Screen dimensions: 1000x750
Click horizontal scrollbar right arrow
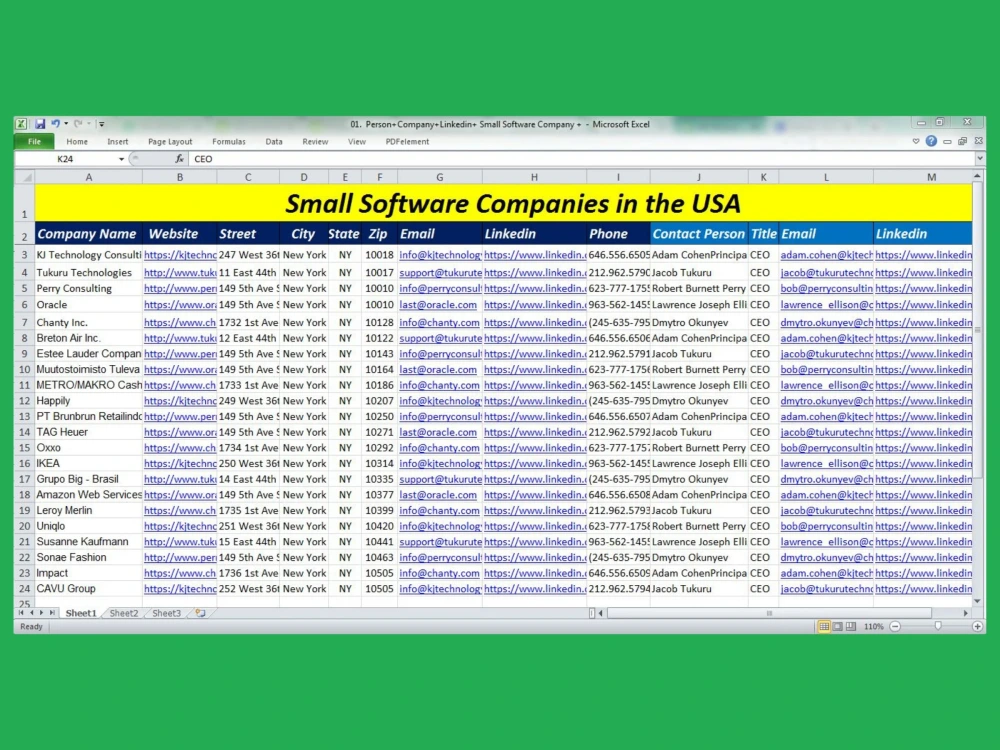pyautogui.click(x=966, y=613)
